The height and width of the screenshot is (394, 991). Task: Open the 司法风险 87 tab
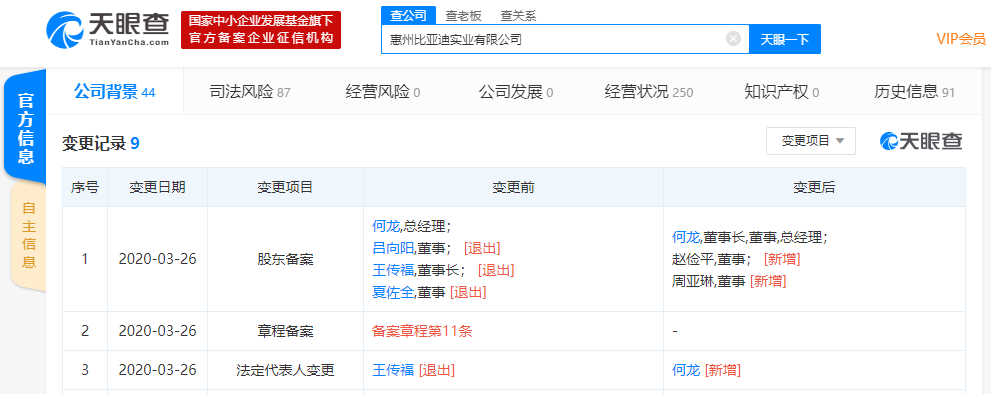[x=250, y=92]
